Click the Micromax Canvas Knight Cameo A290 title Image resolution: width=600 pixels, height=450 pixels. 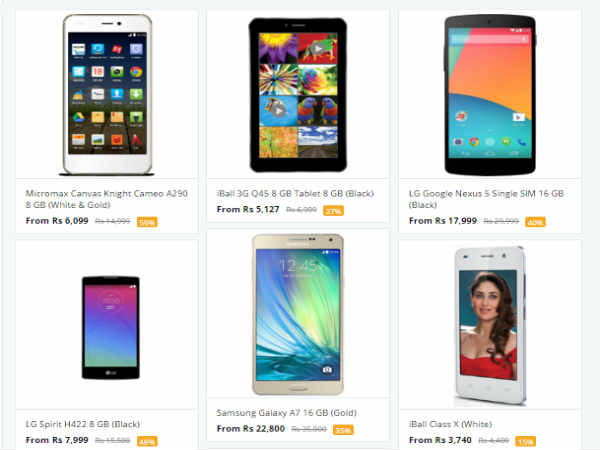coord(106,199)
